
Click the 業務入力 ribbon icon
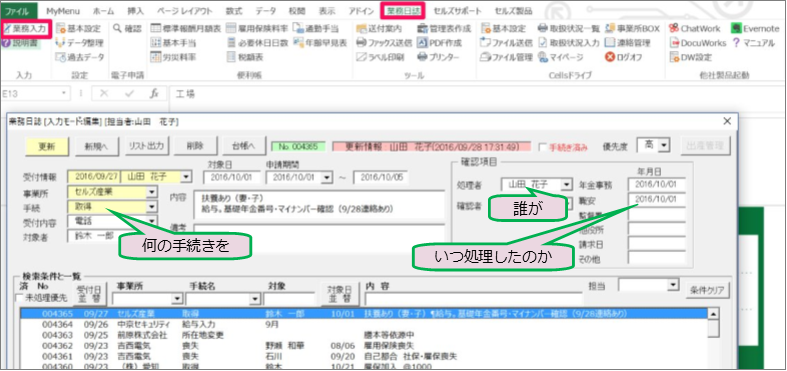pyautogui.click(x=26, y=29)
